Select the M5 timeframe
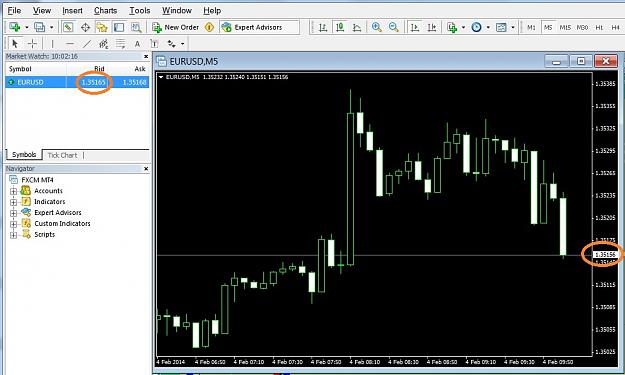 (x=548, y=27)
